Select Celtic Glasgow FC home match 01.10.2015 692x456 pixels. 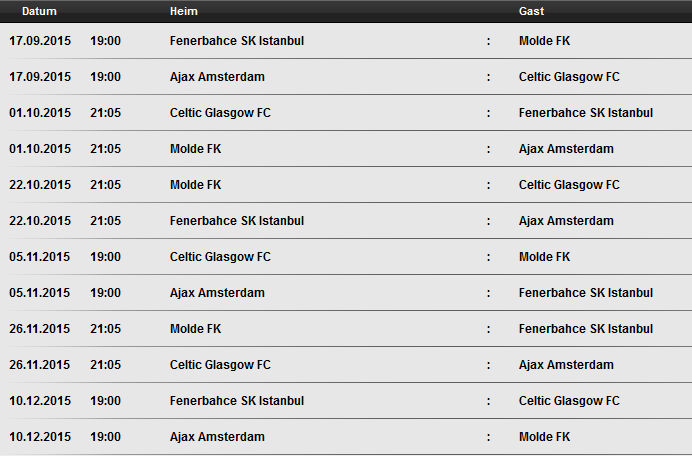click(x=220, y=113)
